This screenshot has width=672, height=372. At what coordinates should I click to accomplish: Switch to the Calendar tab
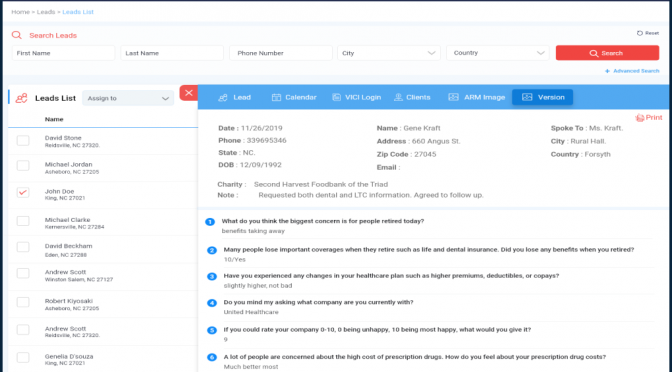(x=294, y=97)
